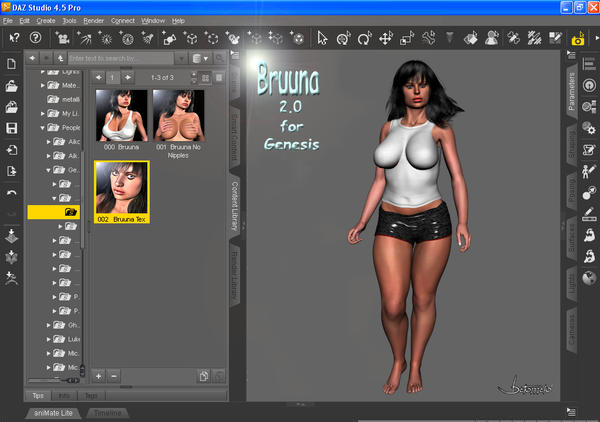Open the Create menu
The height and width of the screenshot is (422, 600).
click(46, 21)
